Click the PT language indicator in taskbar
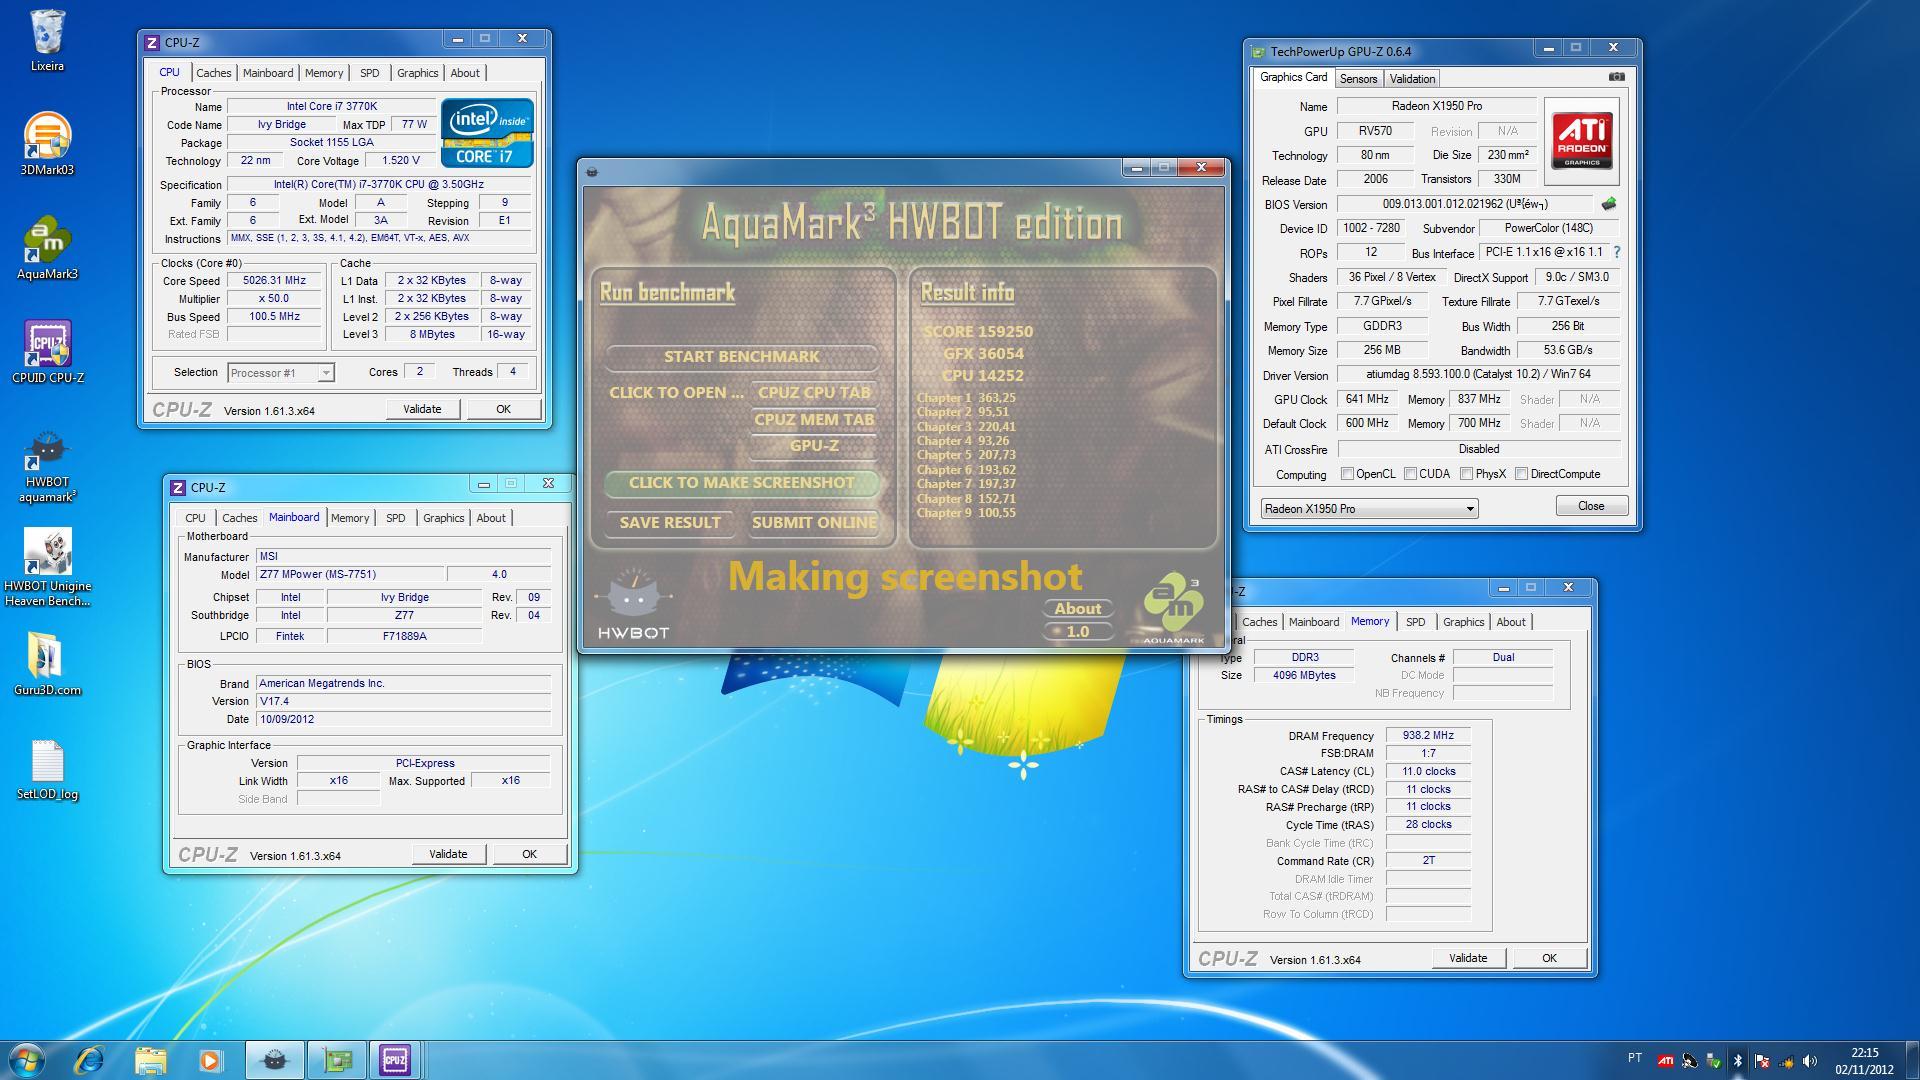The width and height of the screenshot is (1920, 1080). pyautogui.click(x=1634, y=1058)
